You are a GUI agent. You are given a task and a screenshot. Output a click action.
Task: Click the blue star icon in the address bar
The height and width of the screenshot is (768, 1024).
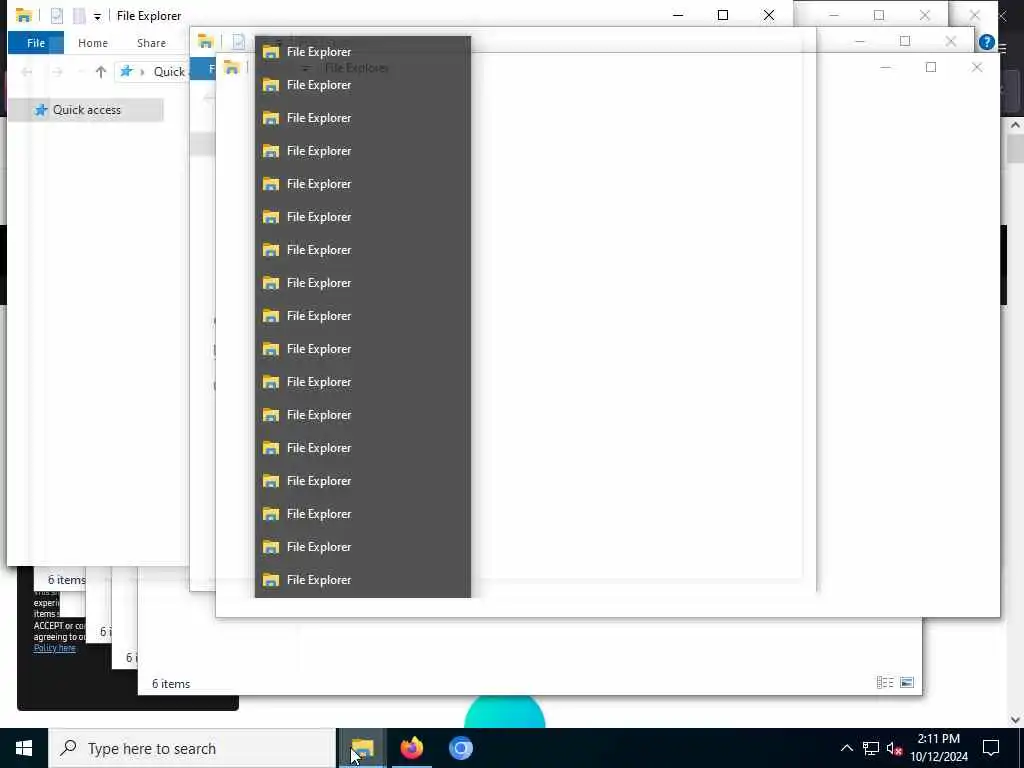(x=126, y=71)
